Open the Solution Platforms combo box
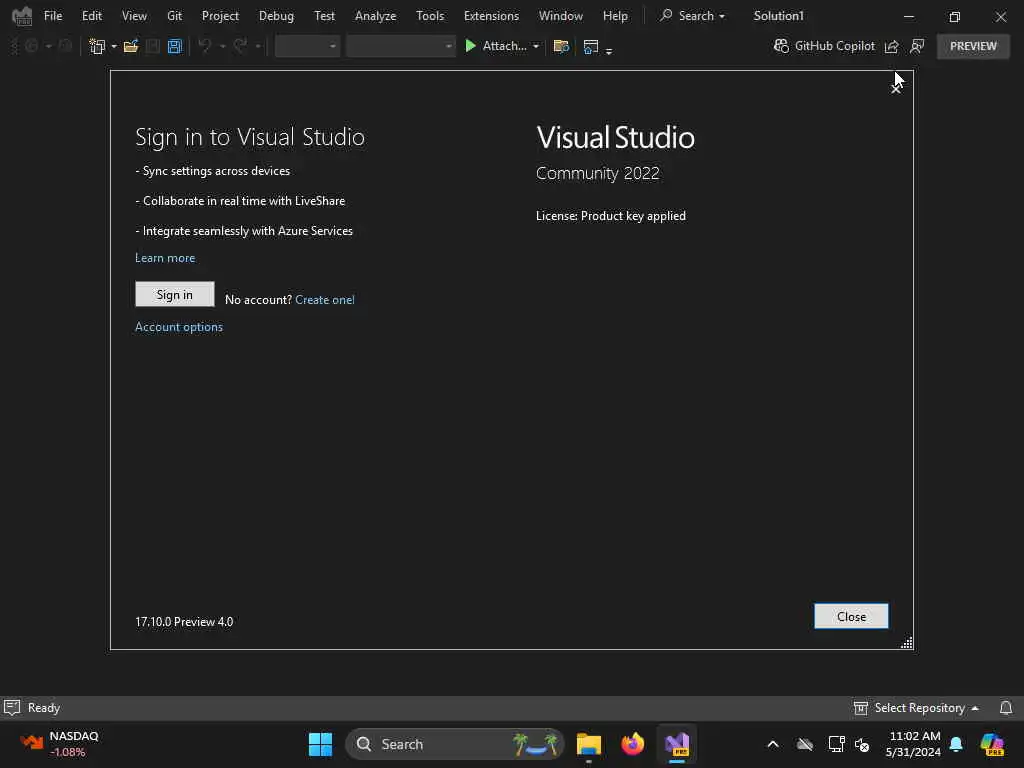The image size is (1024, 768). pyautogui.click(x=400, y=46)
